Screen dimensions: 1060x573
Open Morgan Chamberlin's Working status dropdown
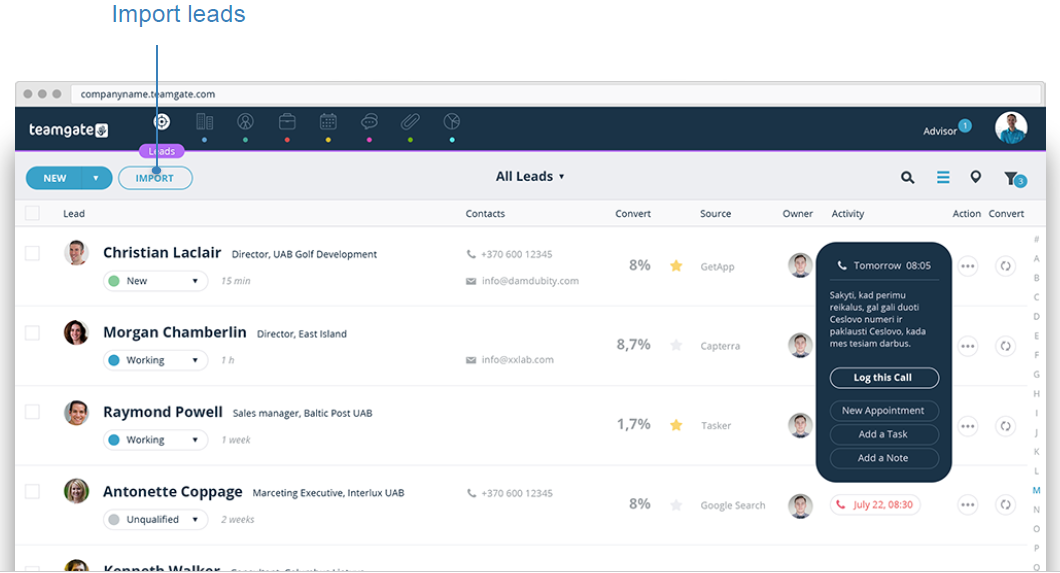pyautogui.click(x=155, y=360)
